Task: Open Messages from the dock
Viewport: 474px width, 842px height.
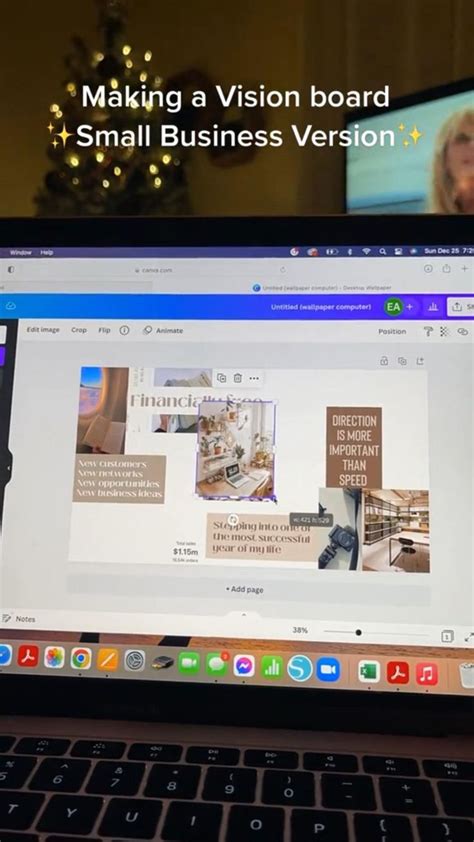Action: [216, 665]
